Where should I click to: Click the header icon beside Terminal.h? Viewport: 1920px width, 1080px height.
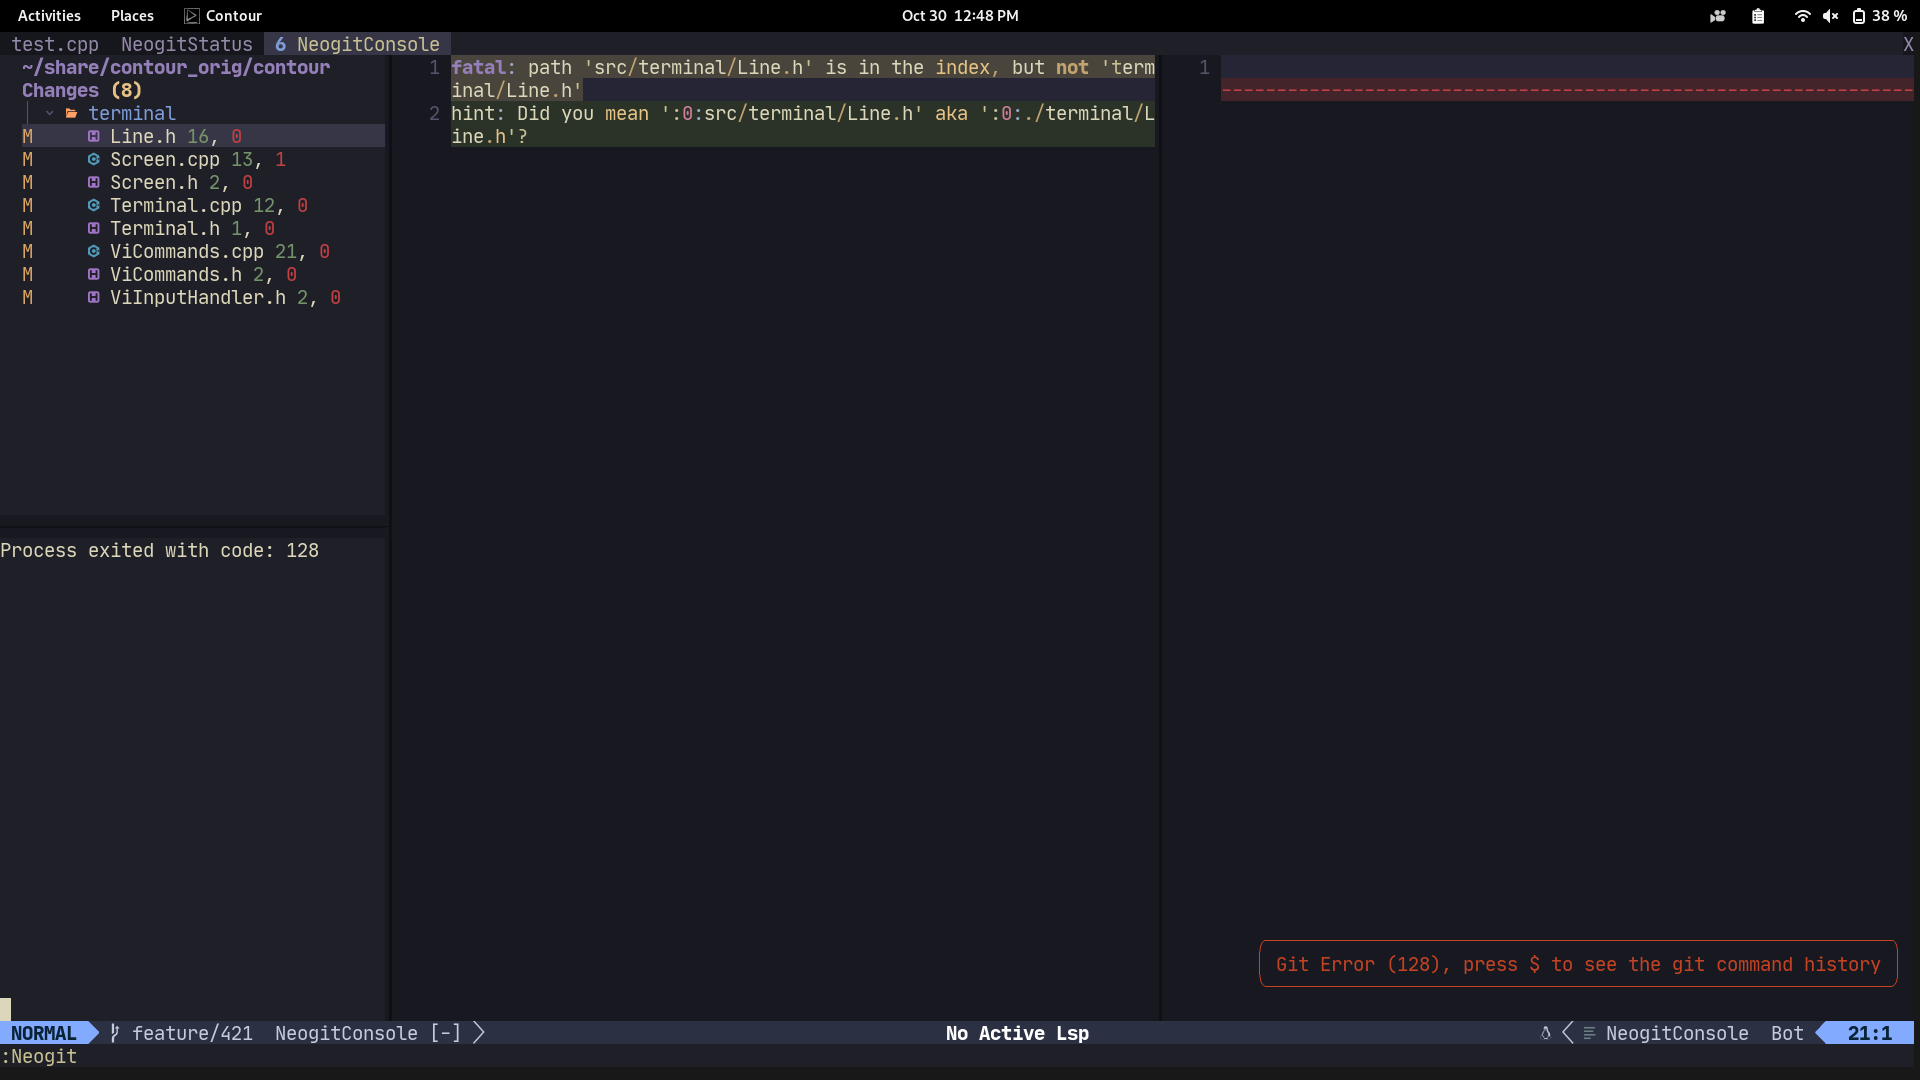(93, 229)
